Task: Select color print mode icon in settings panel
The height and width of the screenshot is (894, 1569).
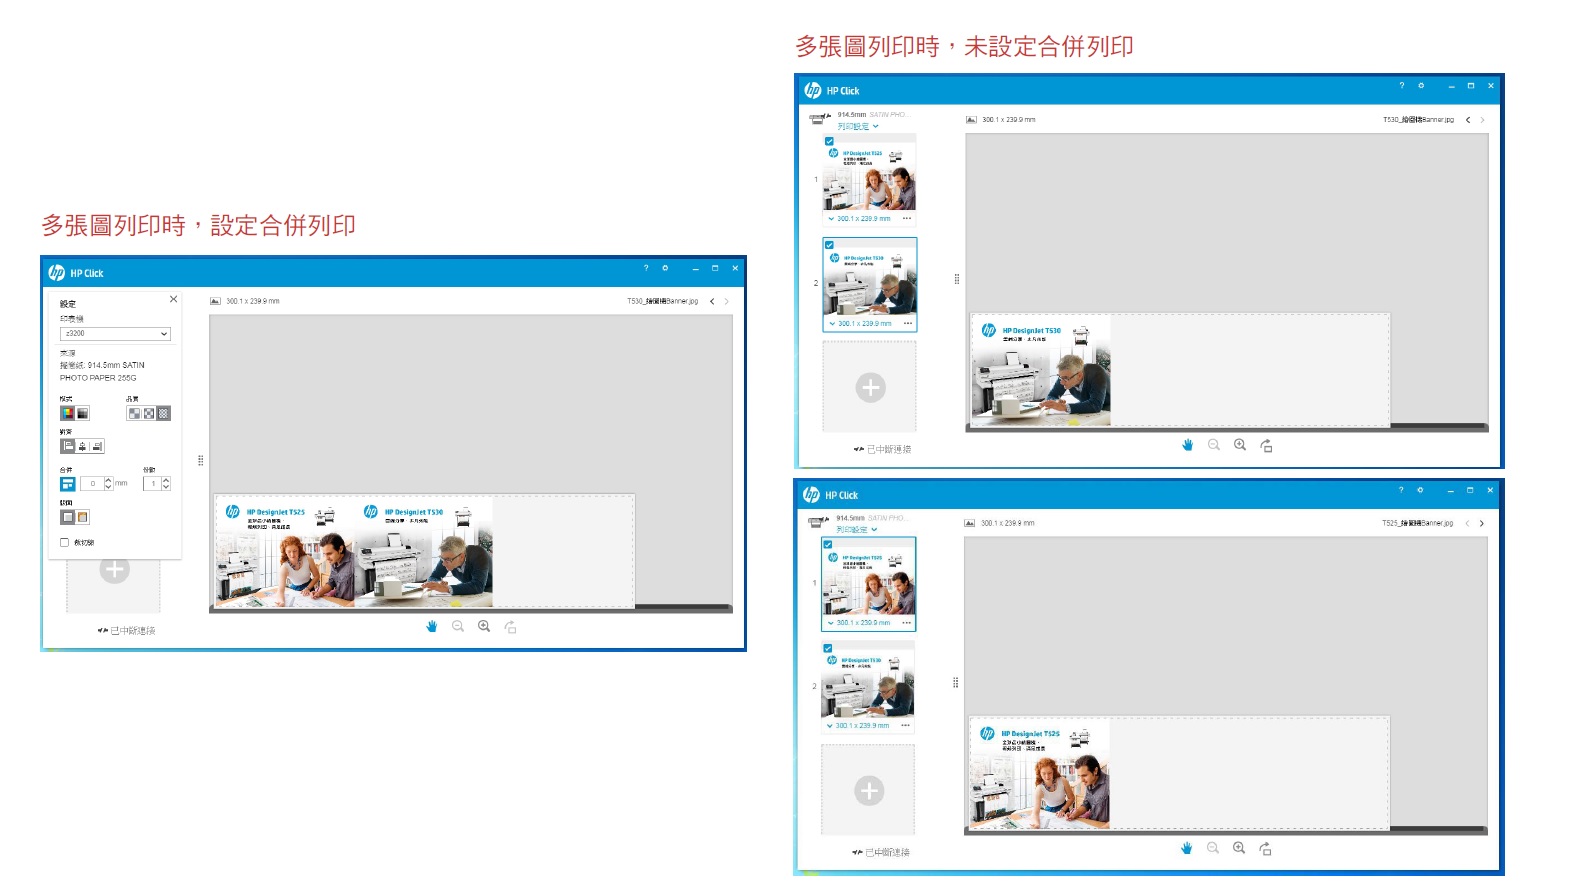Action: (x=67, y=413)
